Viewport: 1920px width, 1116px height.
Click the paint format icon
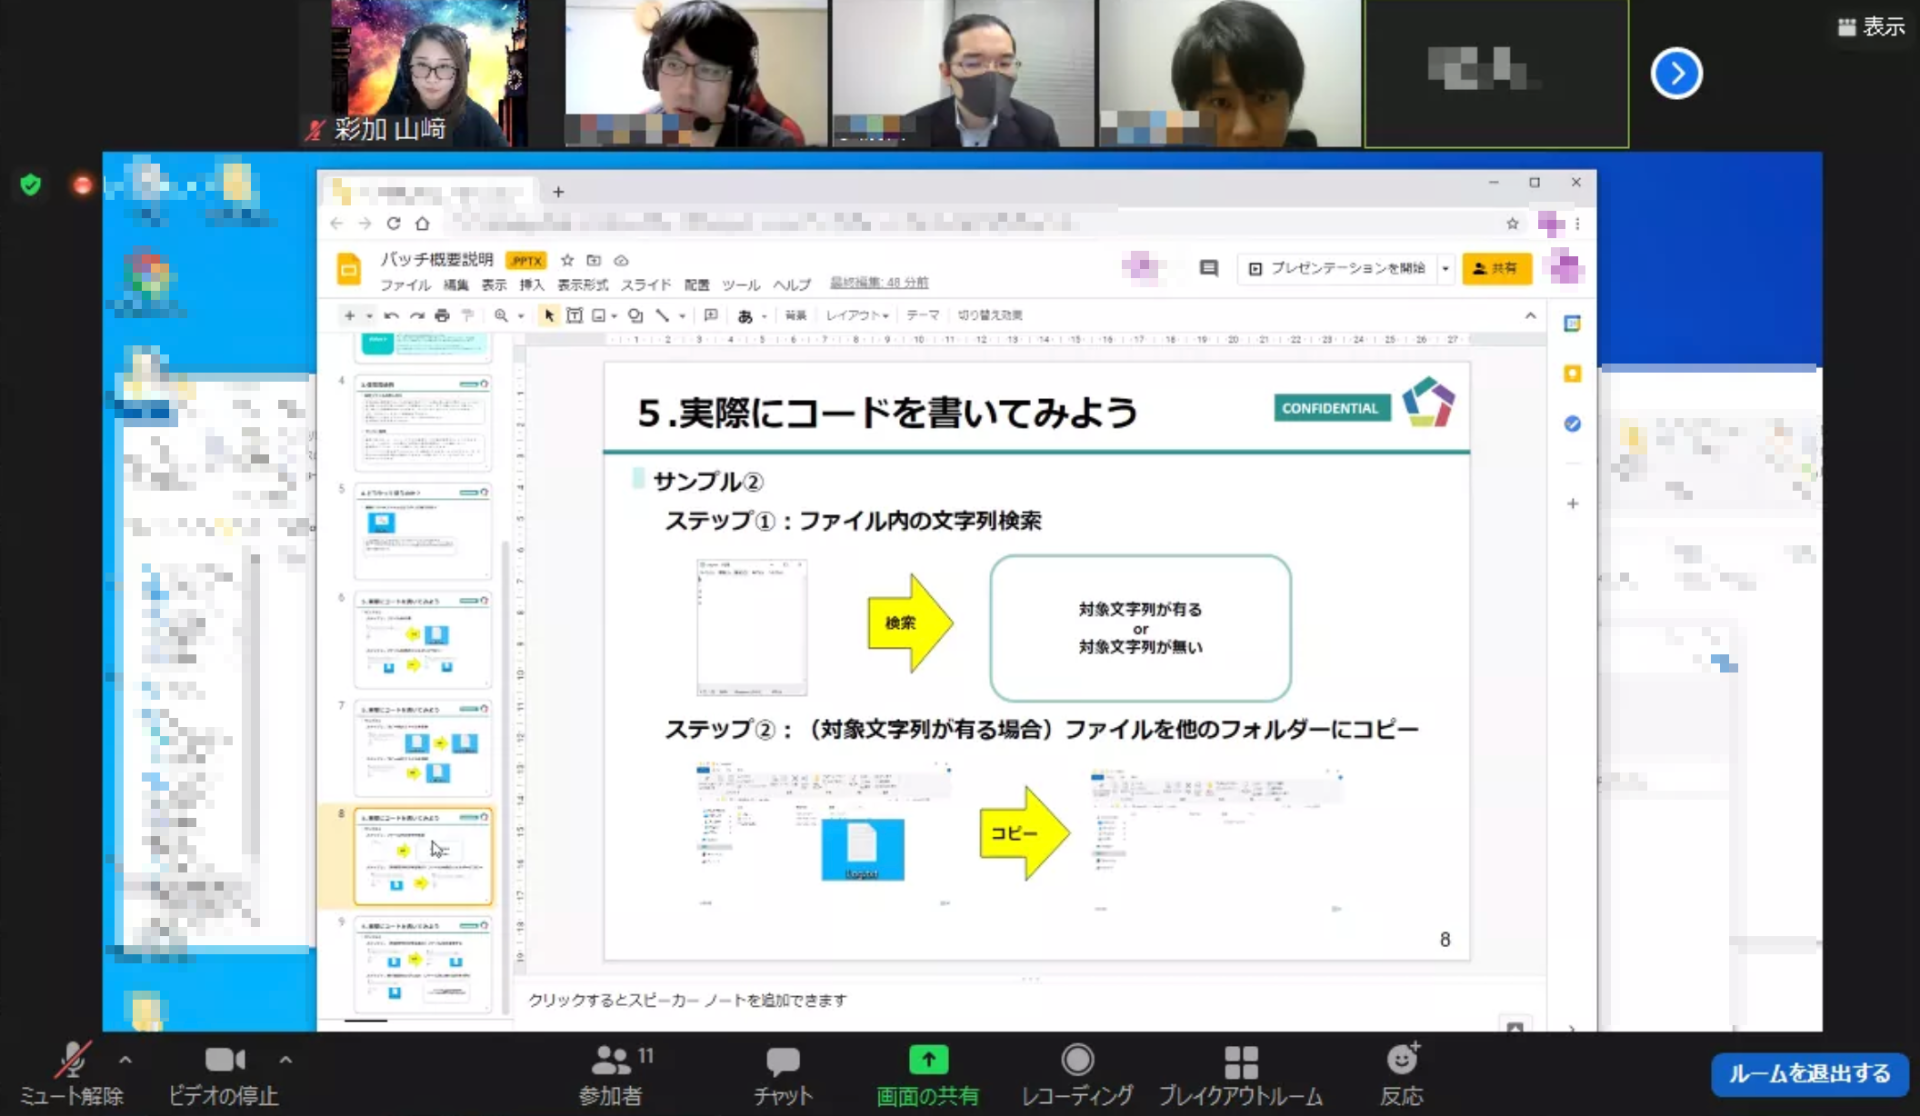click(x=467, y=315)
